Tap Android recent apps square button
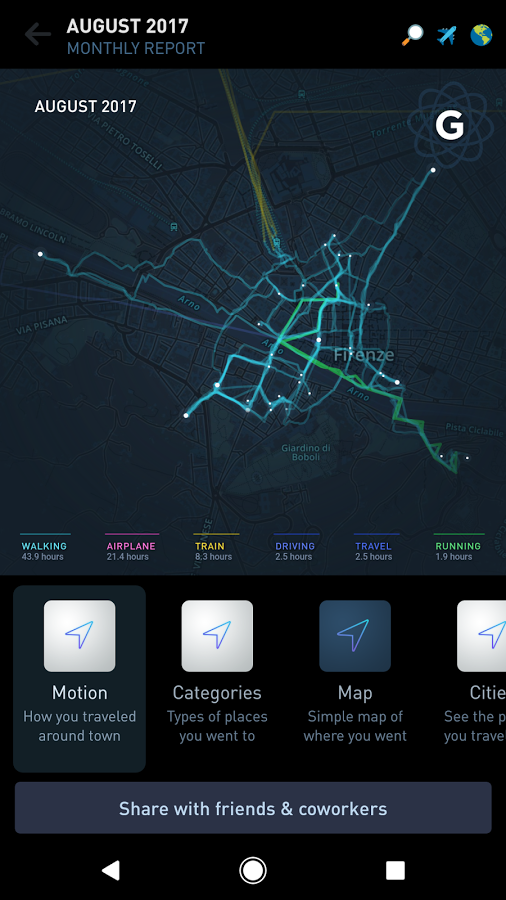 click(x=395, y=870)
